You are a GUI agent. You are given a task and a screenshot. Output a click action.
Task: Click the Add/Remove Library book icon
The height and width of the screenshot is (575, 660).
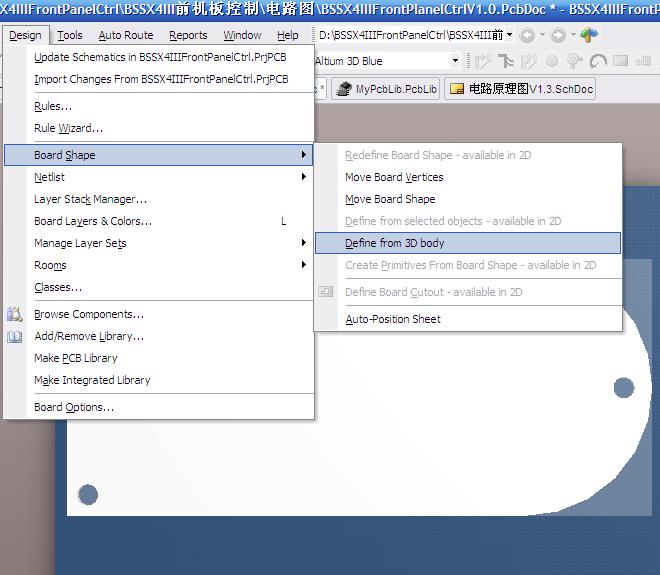[15, 337]
